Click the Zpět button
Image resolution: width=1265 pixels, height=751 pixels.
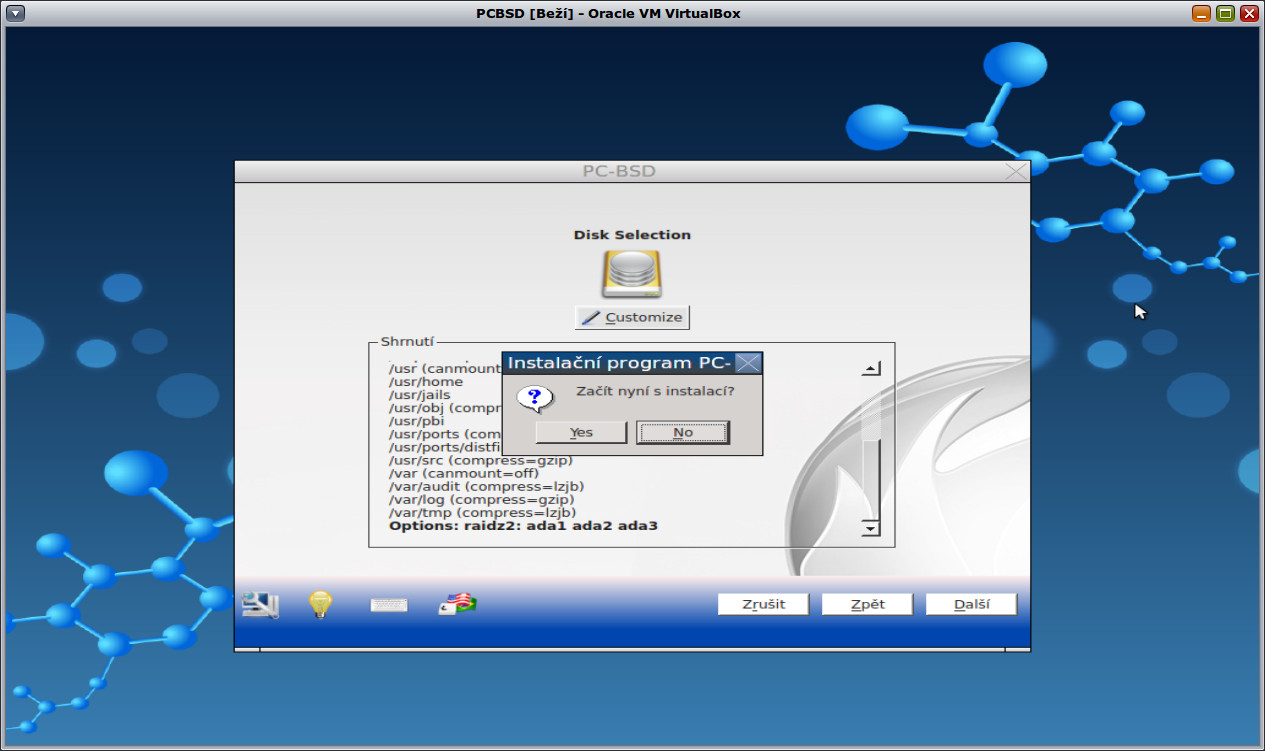(x=866, y=603)
